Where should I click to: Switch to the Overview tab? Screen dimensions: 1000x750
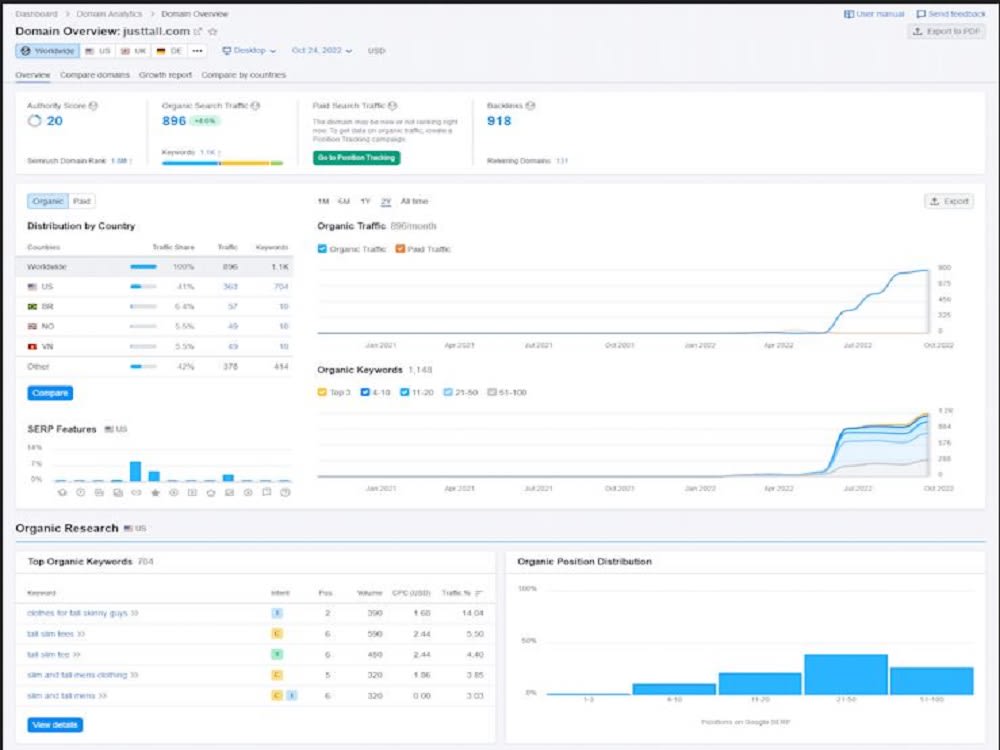coord(33,75)
